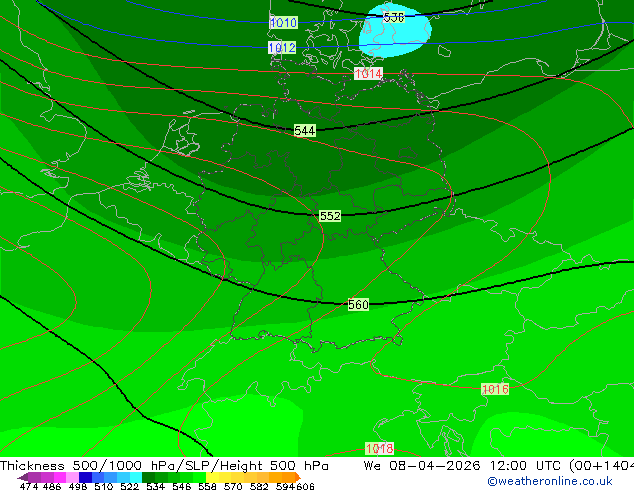Click the 536 height contour label
This screenshot has width=634, height=490.
click(x=393, y=17)
